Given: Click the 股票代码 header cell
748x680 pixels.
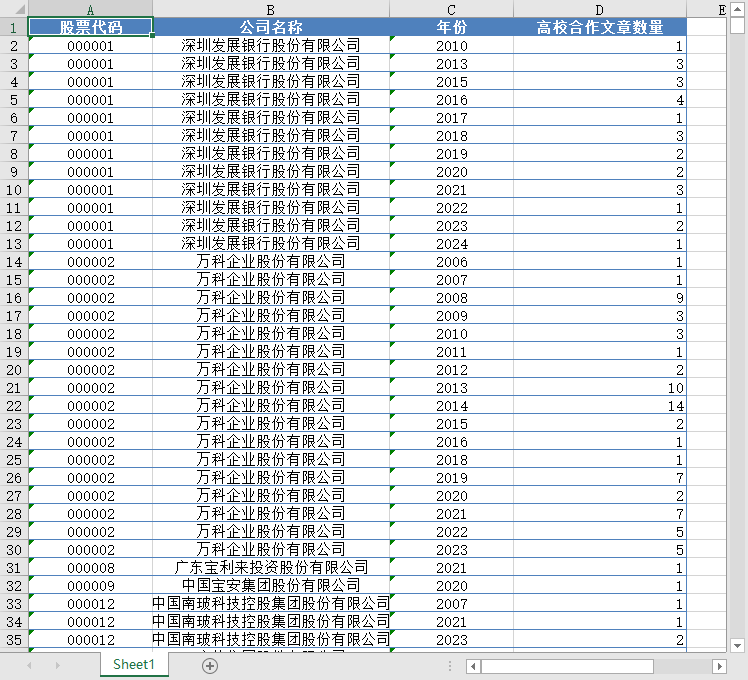Looking at the screenshot, I should coord(91,27).
